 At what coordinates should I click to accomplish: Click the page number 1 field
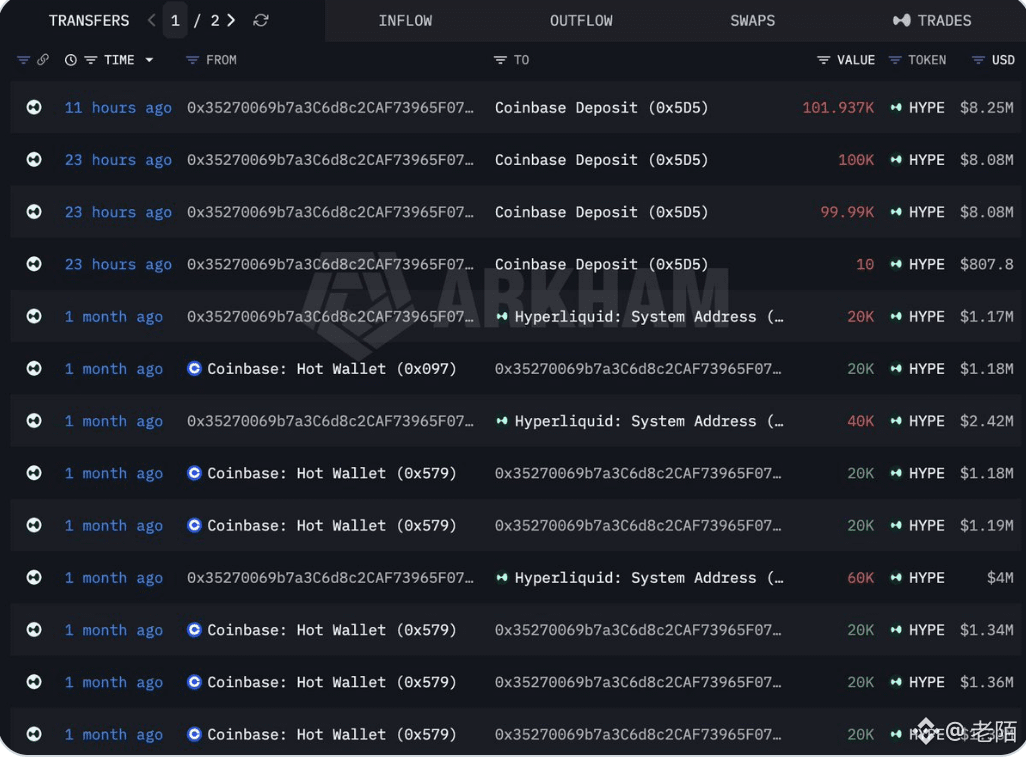[x=175, y=20]
